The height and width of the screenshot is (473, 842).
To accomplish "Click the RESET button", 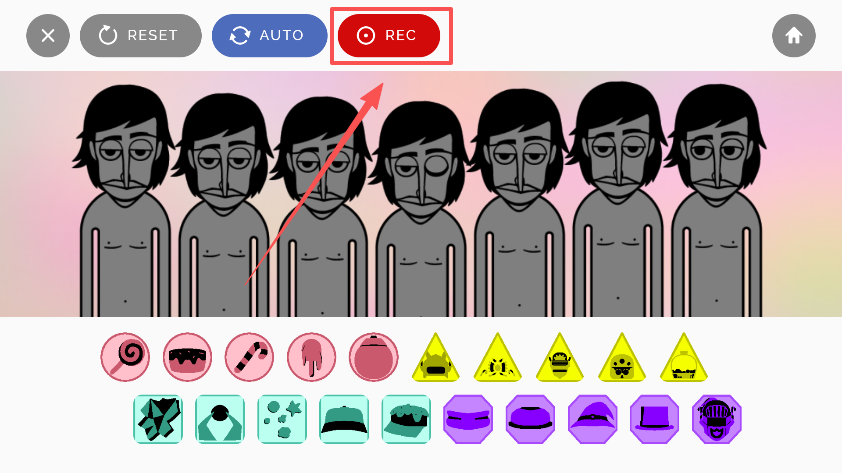I will click(x=141, y=35).
